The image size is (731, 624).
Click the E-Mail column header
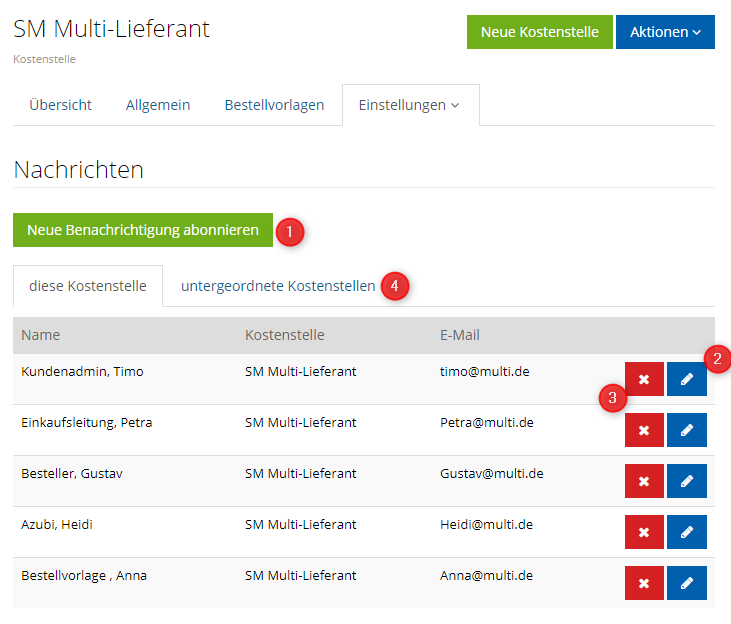(x=460, y=335)
